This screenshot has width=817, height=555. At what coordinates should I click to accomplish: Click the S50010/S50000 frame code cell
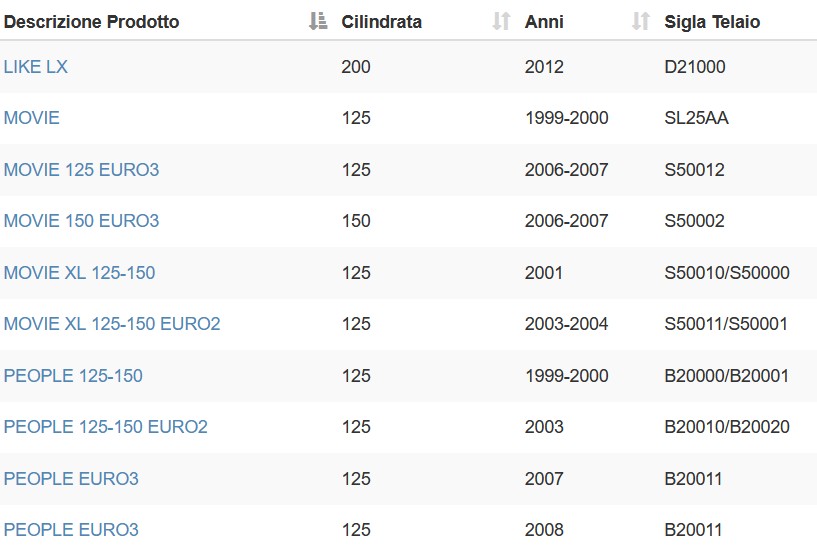click(x=727, y=273)
